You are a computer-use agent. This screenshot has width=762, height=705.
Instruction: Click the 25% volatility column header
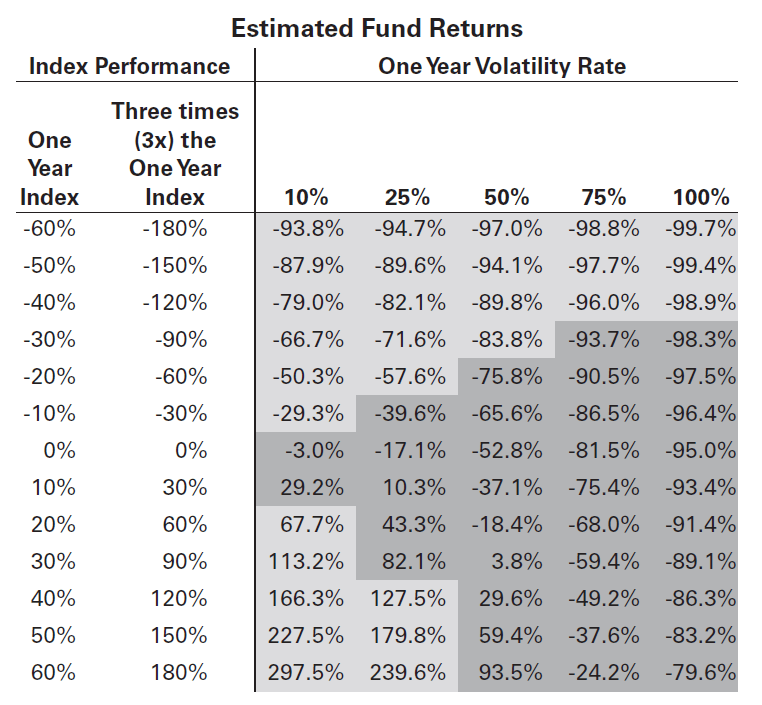[x=407, y=197]
